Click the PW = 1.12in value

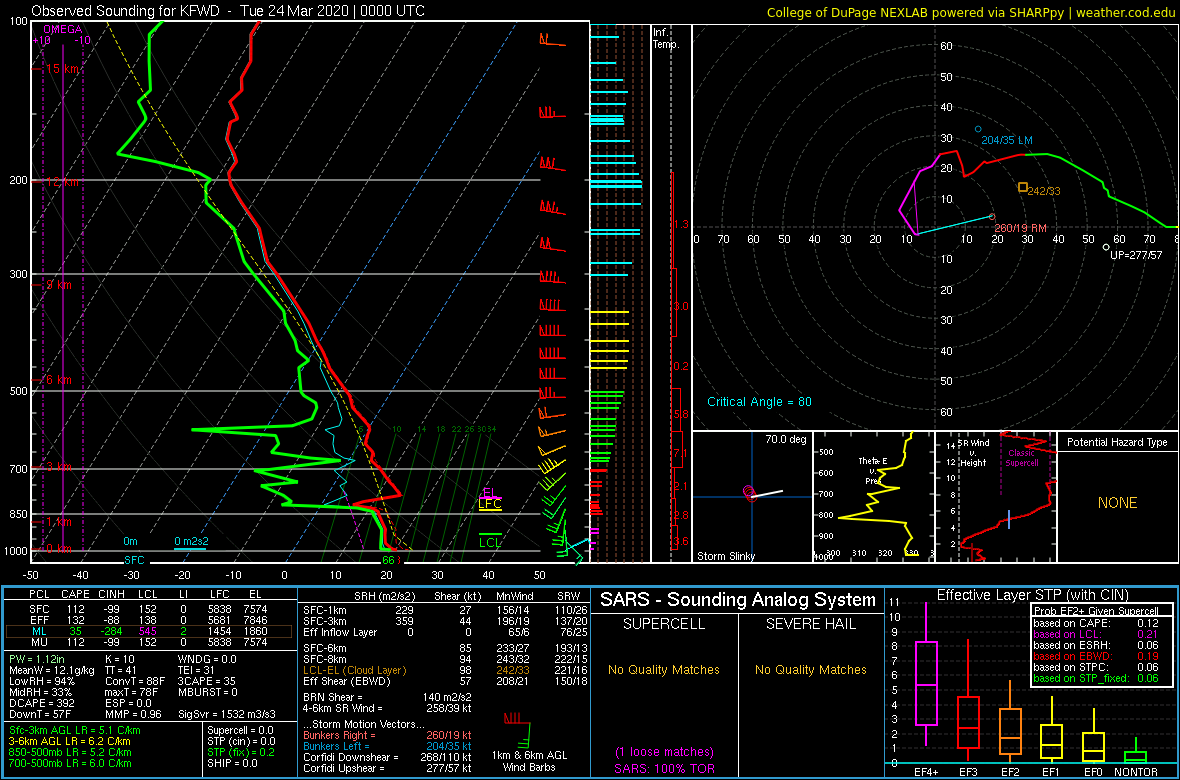click(38, 658)
